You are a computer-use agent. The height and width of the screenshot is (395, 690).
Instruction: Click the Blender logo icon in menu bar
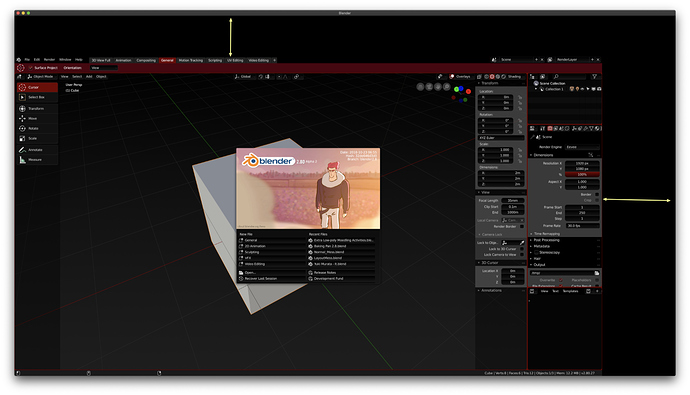coord(18,60)
